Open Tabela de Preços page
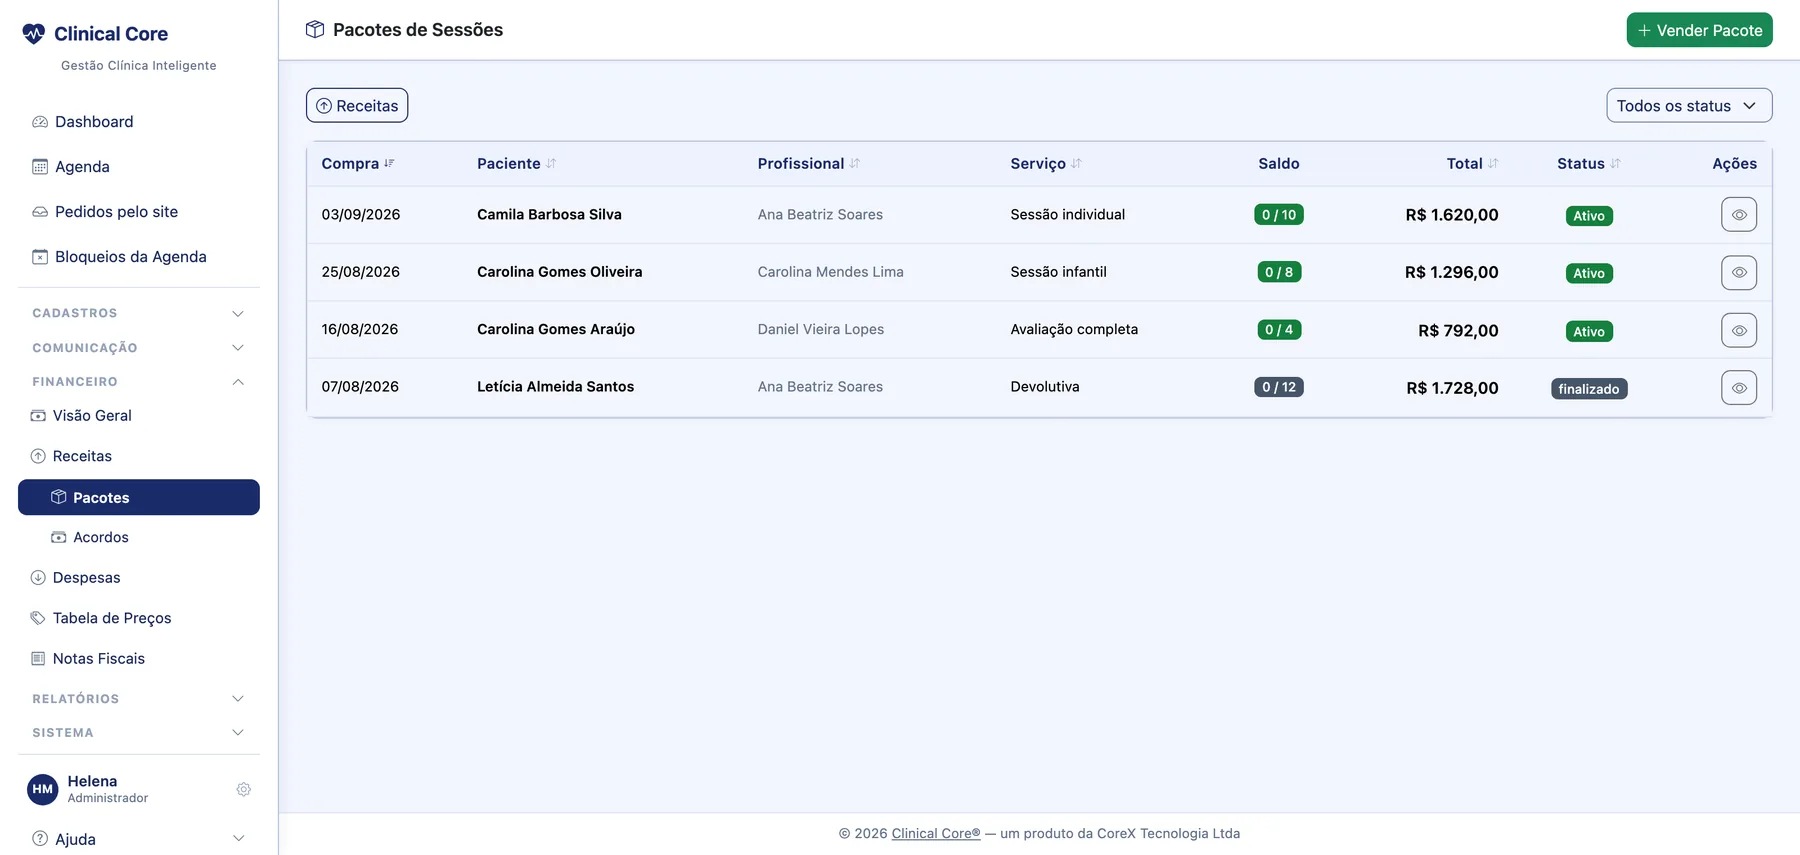Image resolution: width=1800 pixels, height=855 pixels. [x=139, y=618]
